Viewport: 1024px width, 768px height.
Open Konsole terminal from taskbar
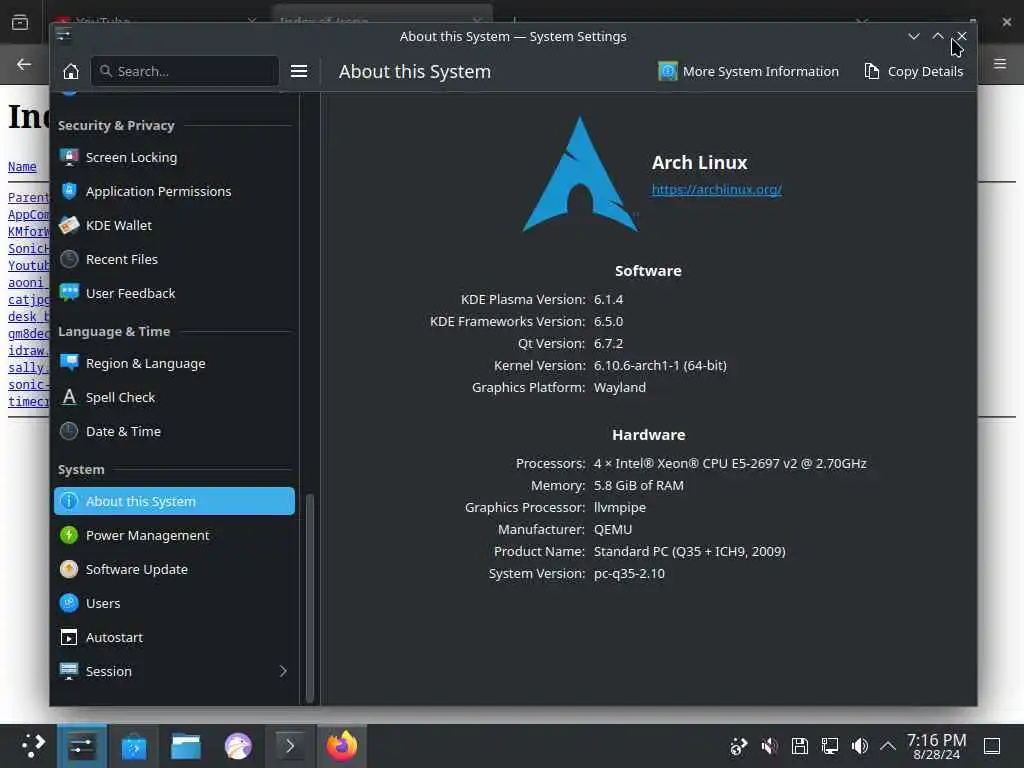click(290, 746)
